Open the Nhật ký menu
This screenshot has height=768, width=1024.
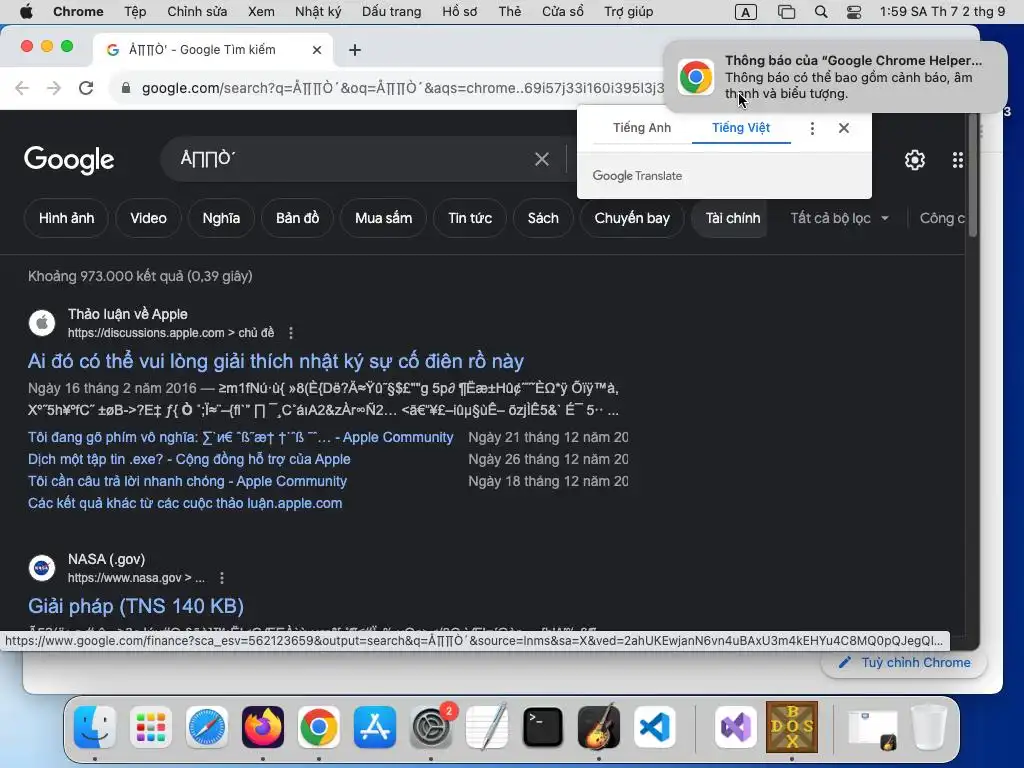tap(318, 12)
